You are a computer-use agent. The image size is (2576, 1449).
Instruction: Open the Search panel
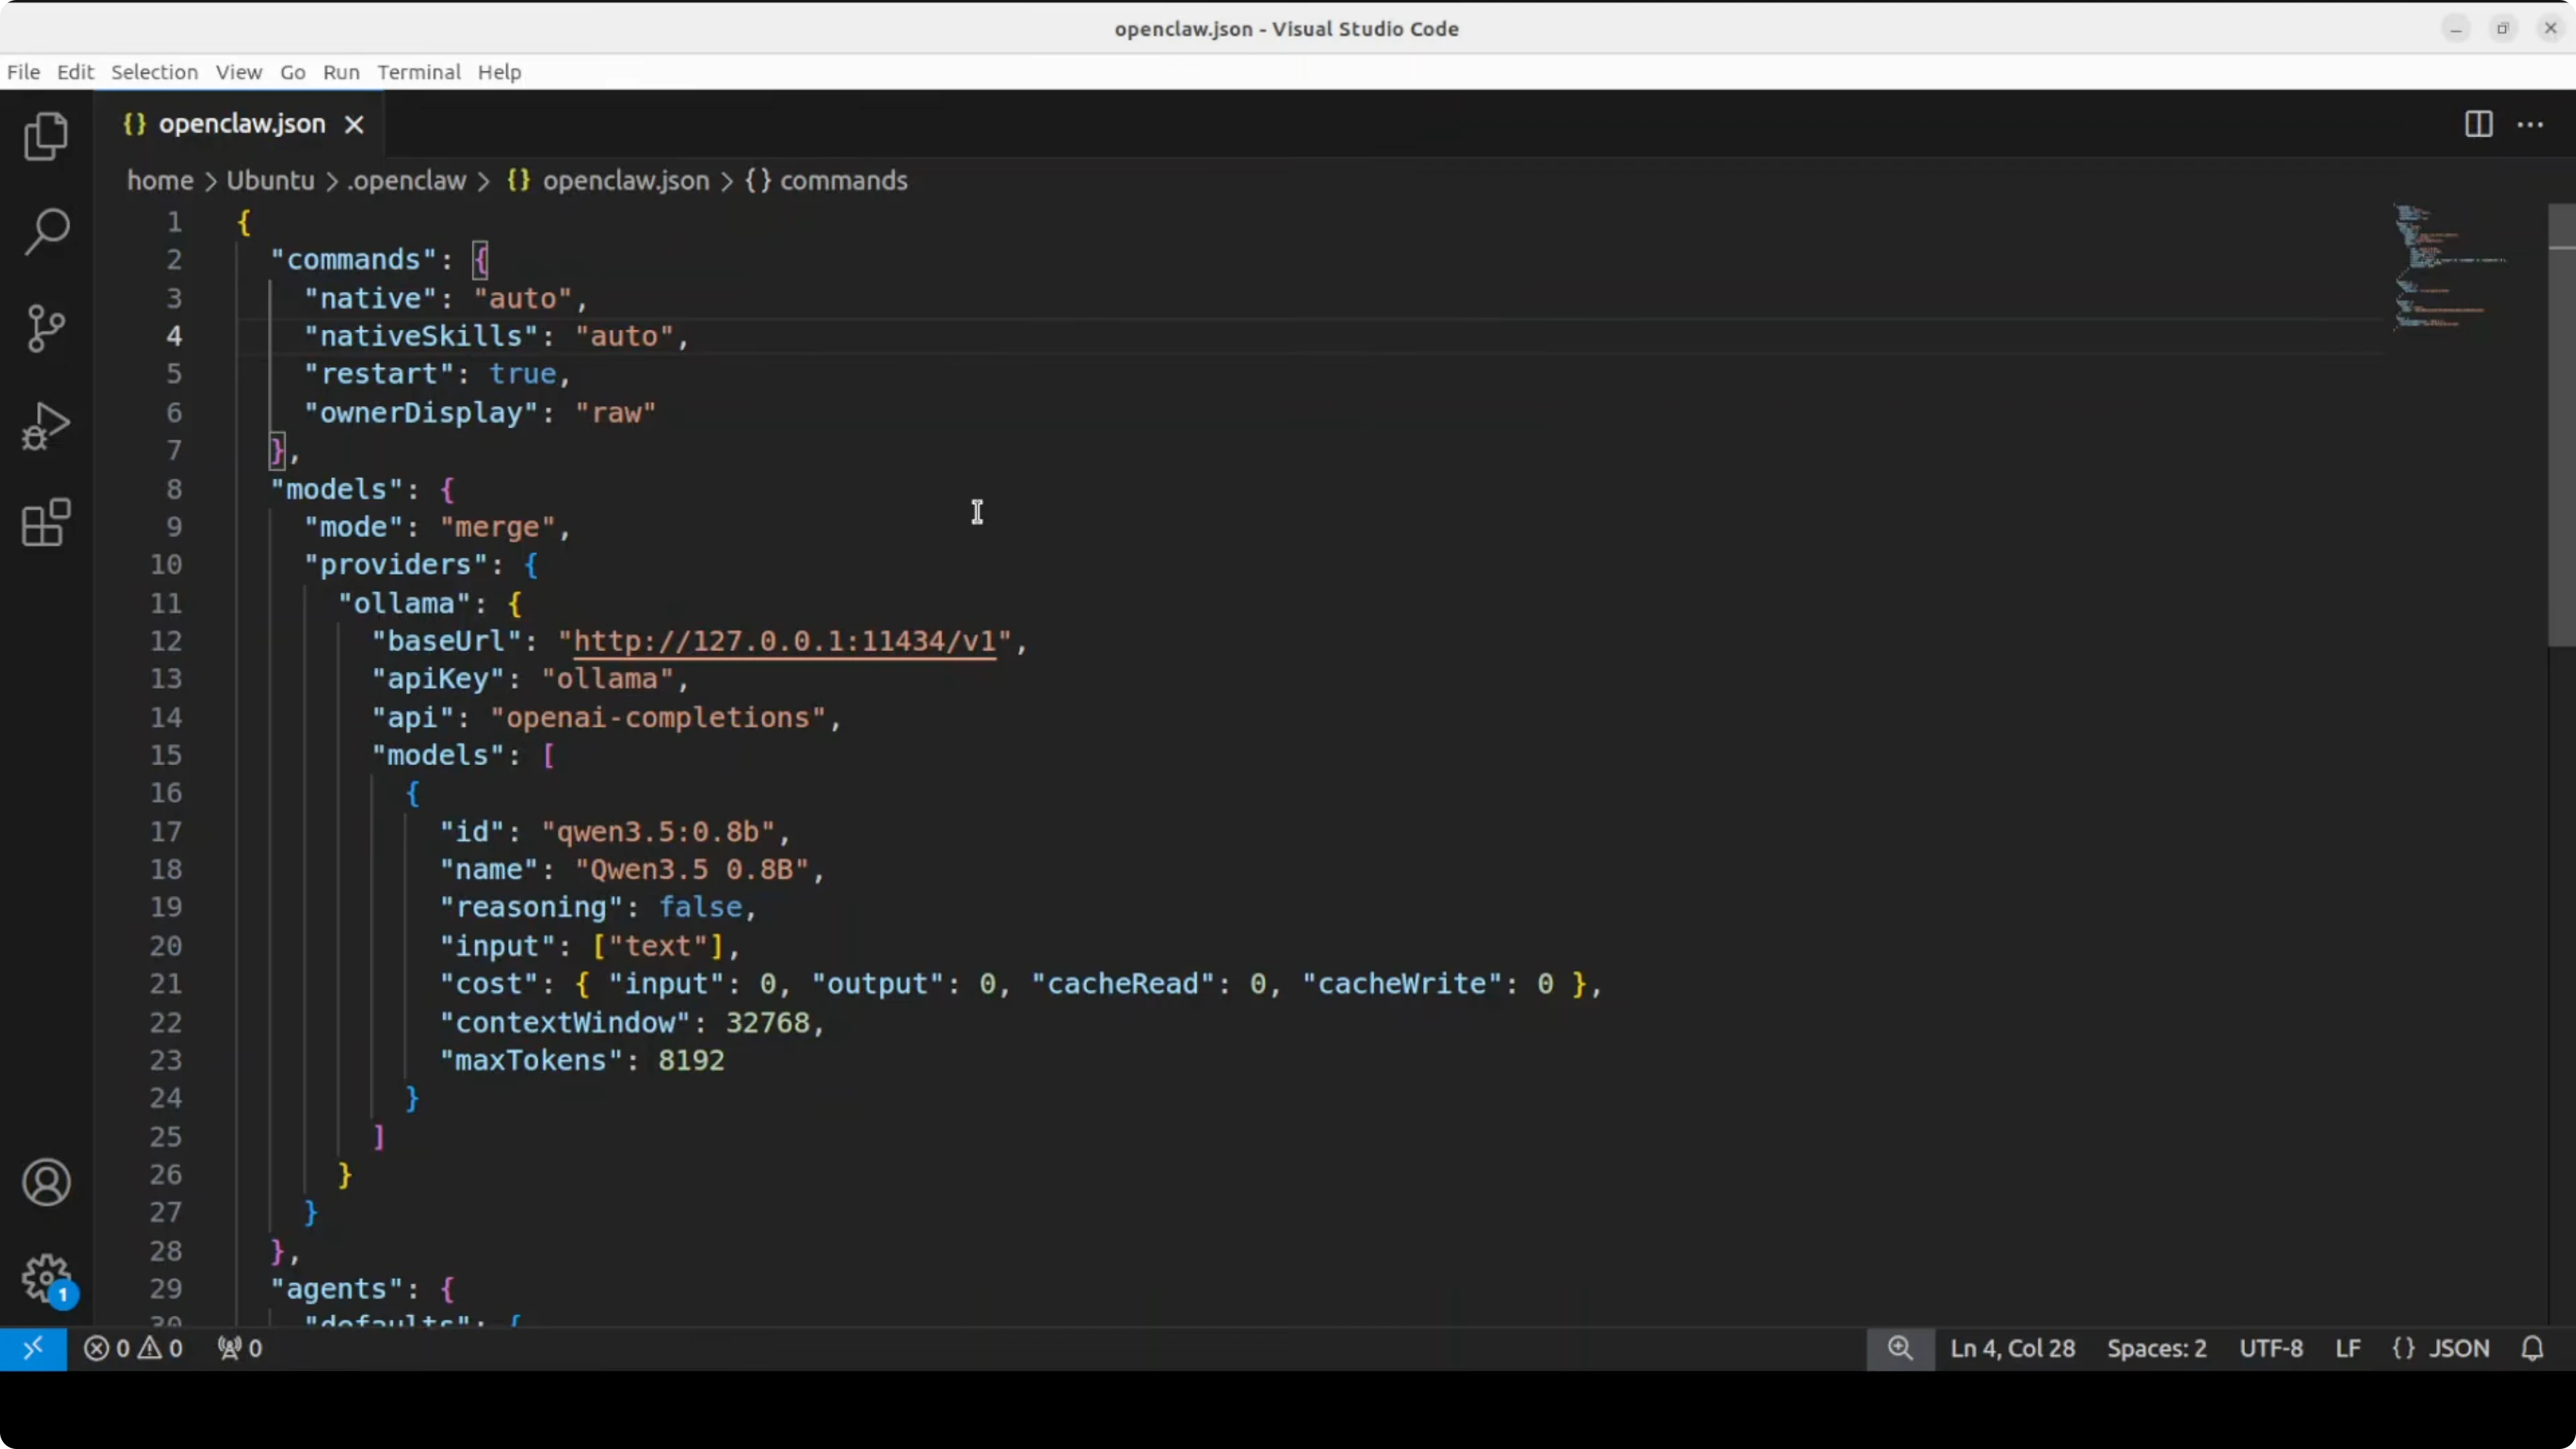pyautogui.click(x=45, y=231)
